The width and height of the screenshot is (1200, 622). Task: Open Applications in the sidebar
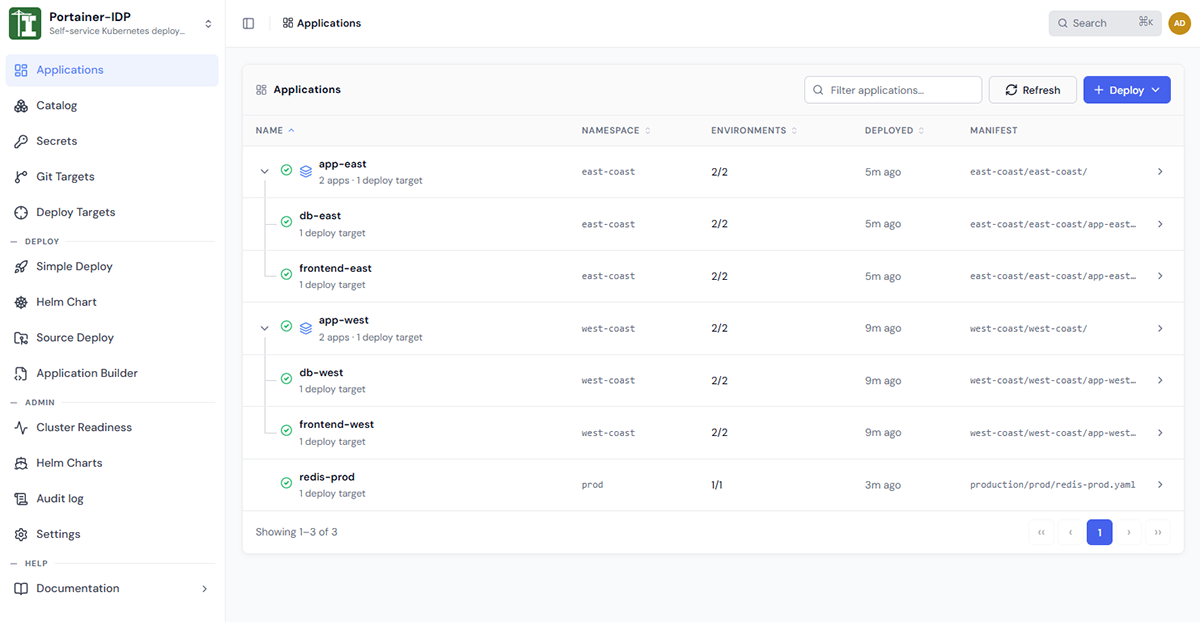point(112,70)
